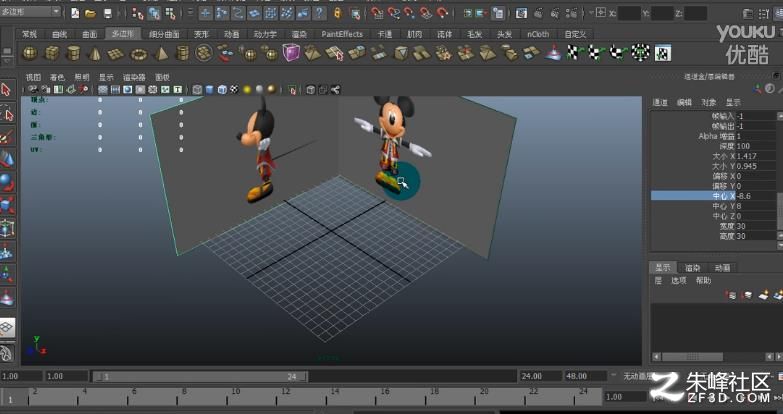This screenshot has width=783, height=414.
Task: Click the Z coordinate input field
Action: coord(695,13)
